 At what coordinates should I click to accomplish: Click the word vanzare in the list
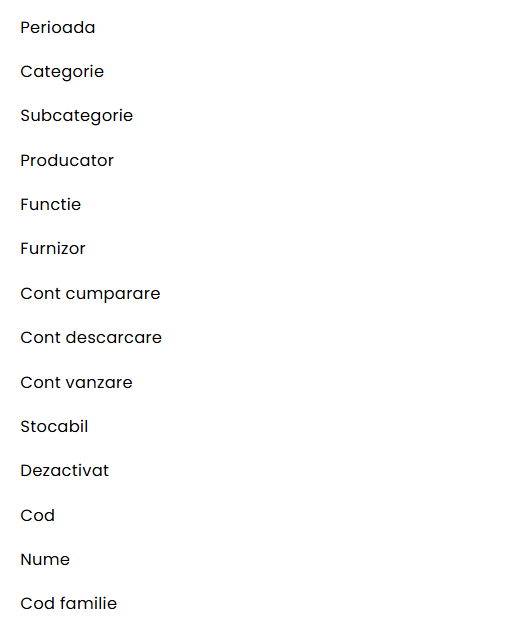pyautogui.click(x=99, y=382)
